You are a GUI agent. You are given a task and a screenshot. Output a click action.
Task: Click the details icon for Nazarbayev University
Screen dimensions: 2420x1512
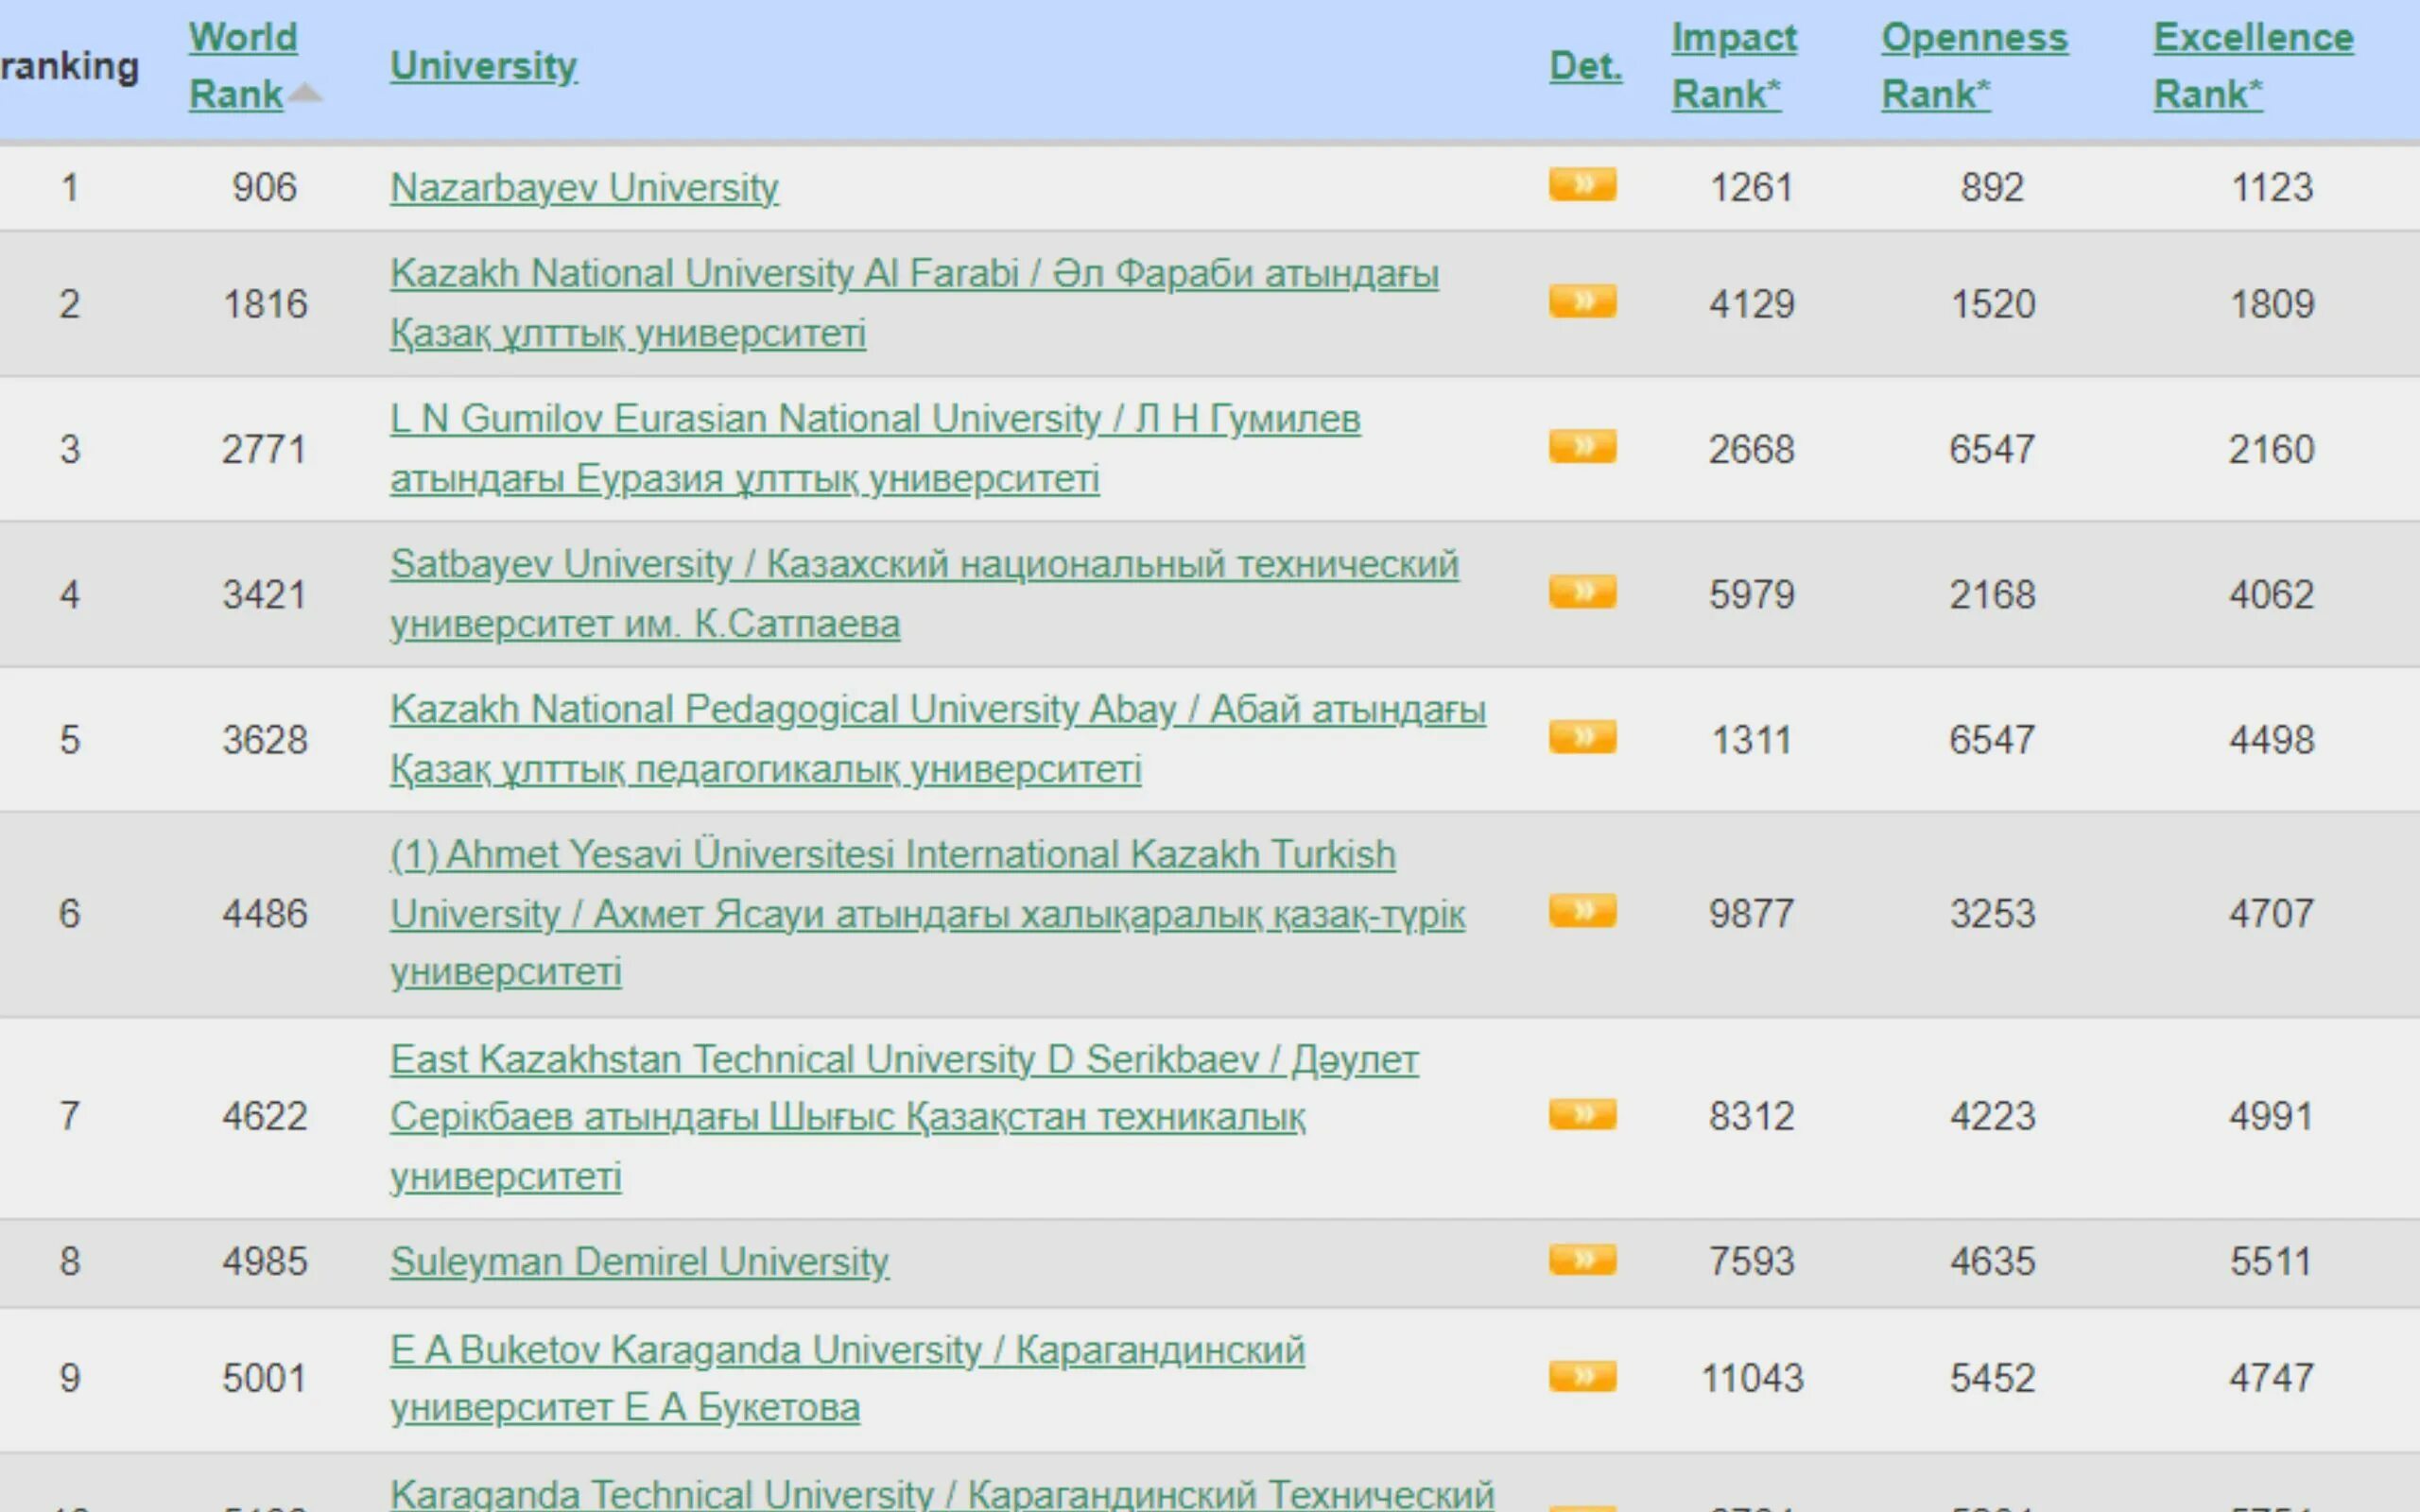point(1582,185)
